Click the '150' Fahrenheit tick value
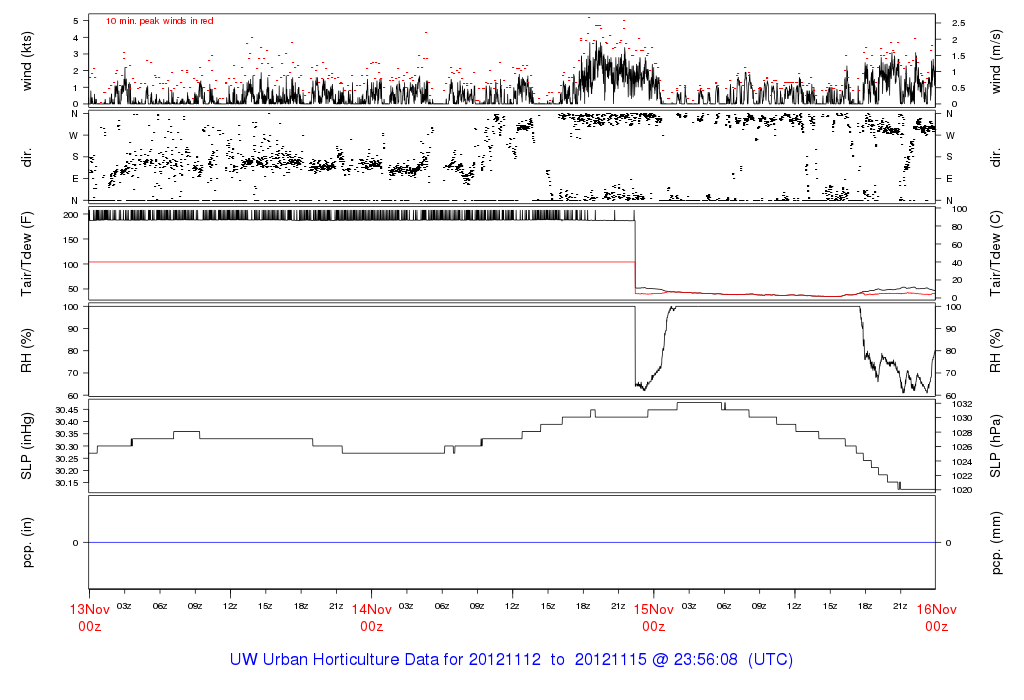This screenshot has height=700, width=1024. point(71,240)
